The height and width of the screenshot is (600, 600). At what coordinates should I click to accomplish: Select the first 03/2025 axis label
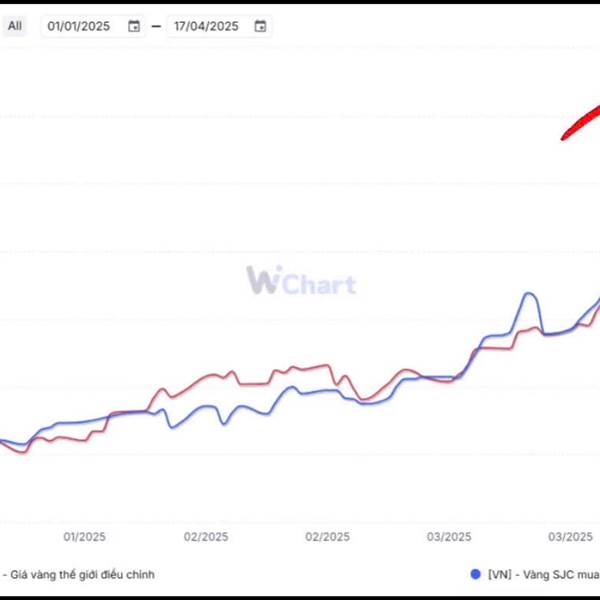tap(449, 537)
